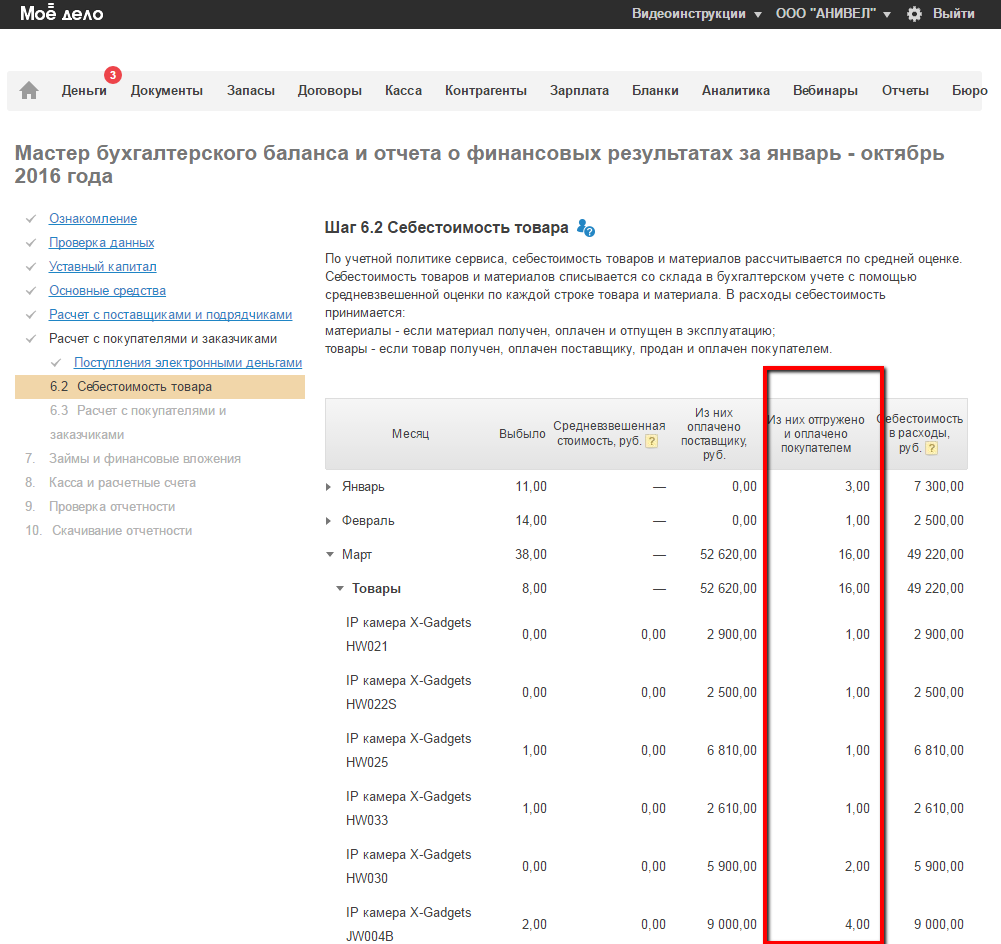Click the home icon in navigation bar
The width and height of the screenshot is (1001, 944).
pos(29,91)
